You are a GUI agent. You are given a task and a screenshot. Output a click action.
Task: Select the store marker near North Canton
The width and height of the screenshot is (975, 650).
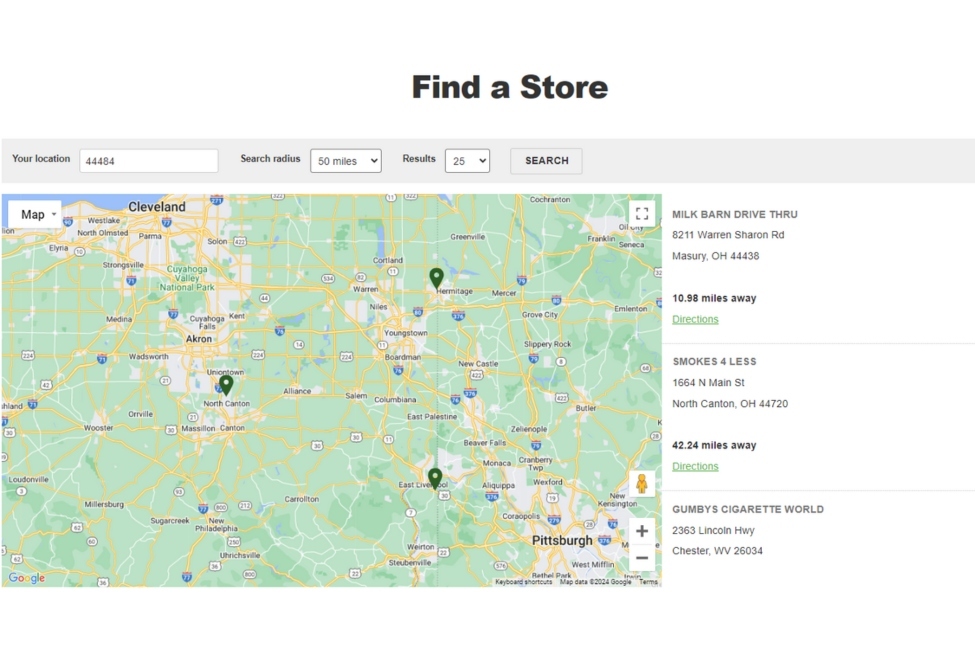tap(227, 384)
